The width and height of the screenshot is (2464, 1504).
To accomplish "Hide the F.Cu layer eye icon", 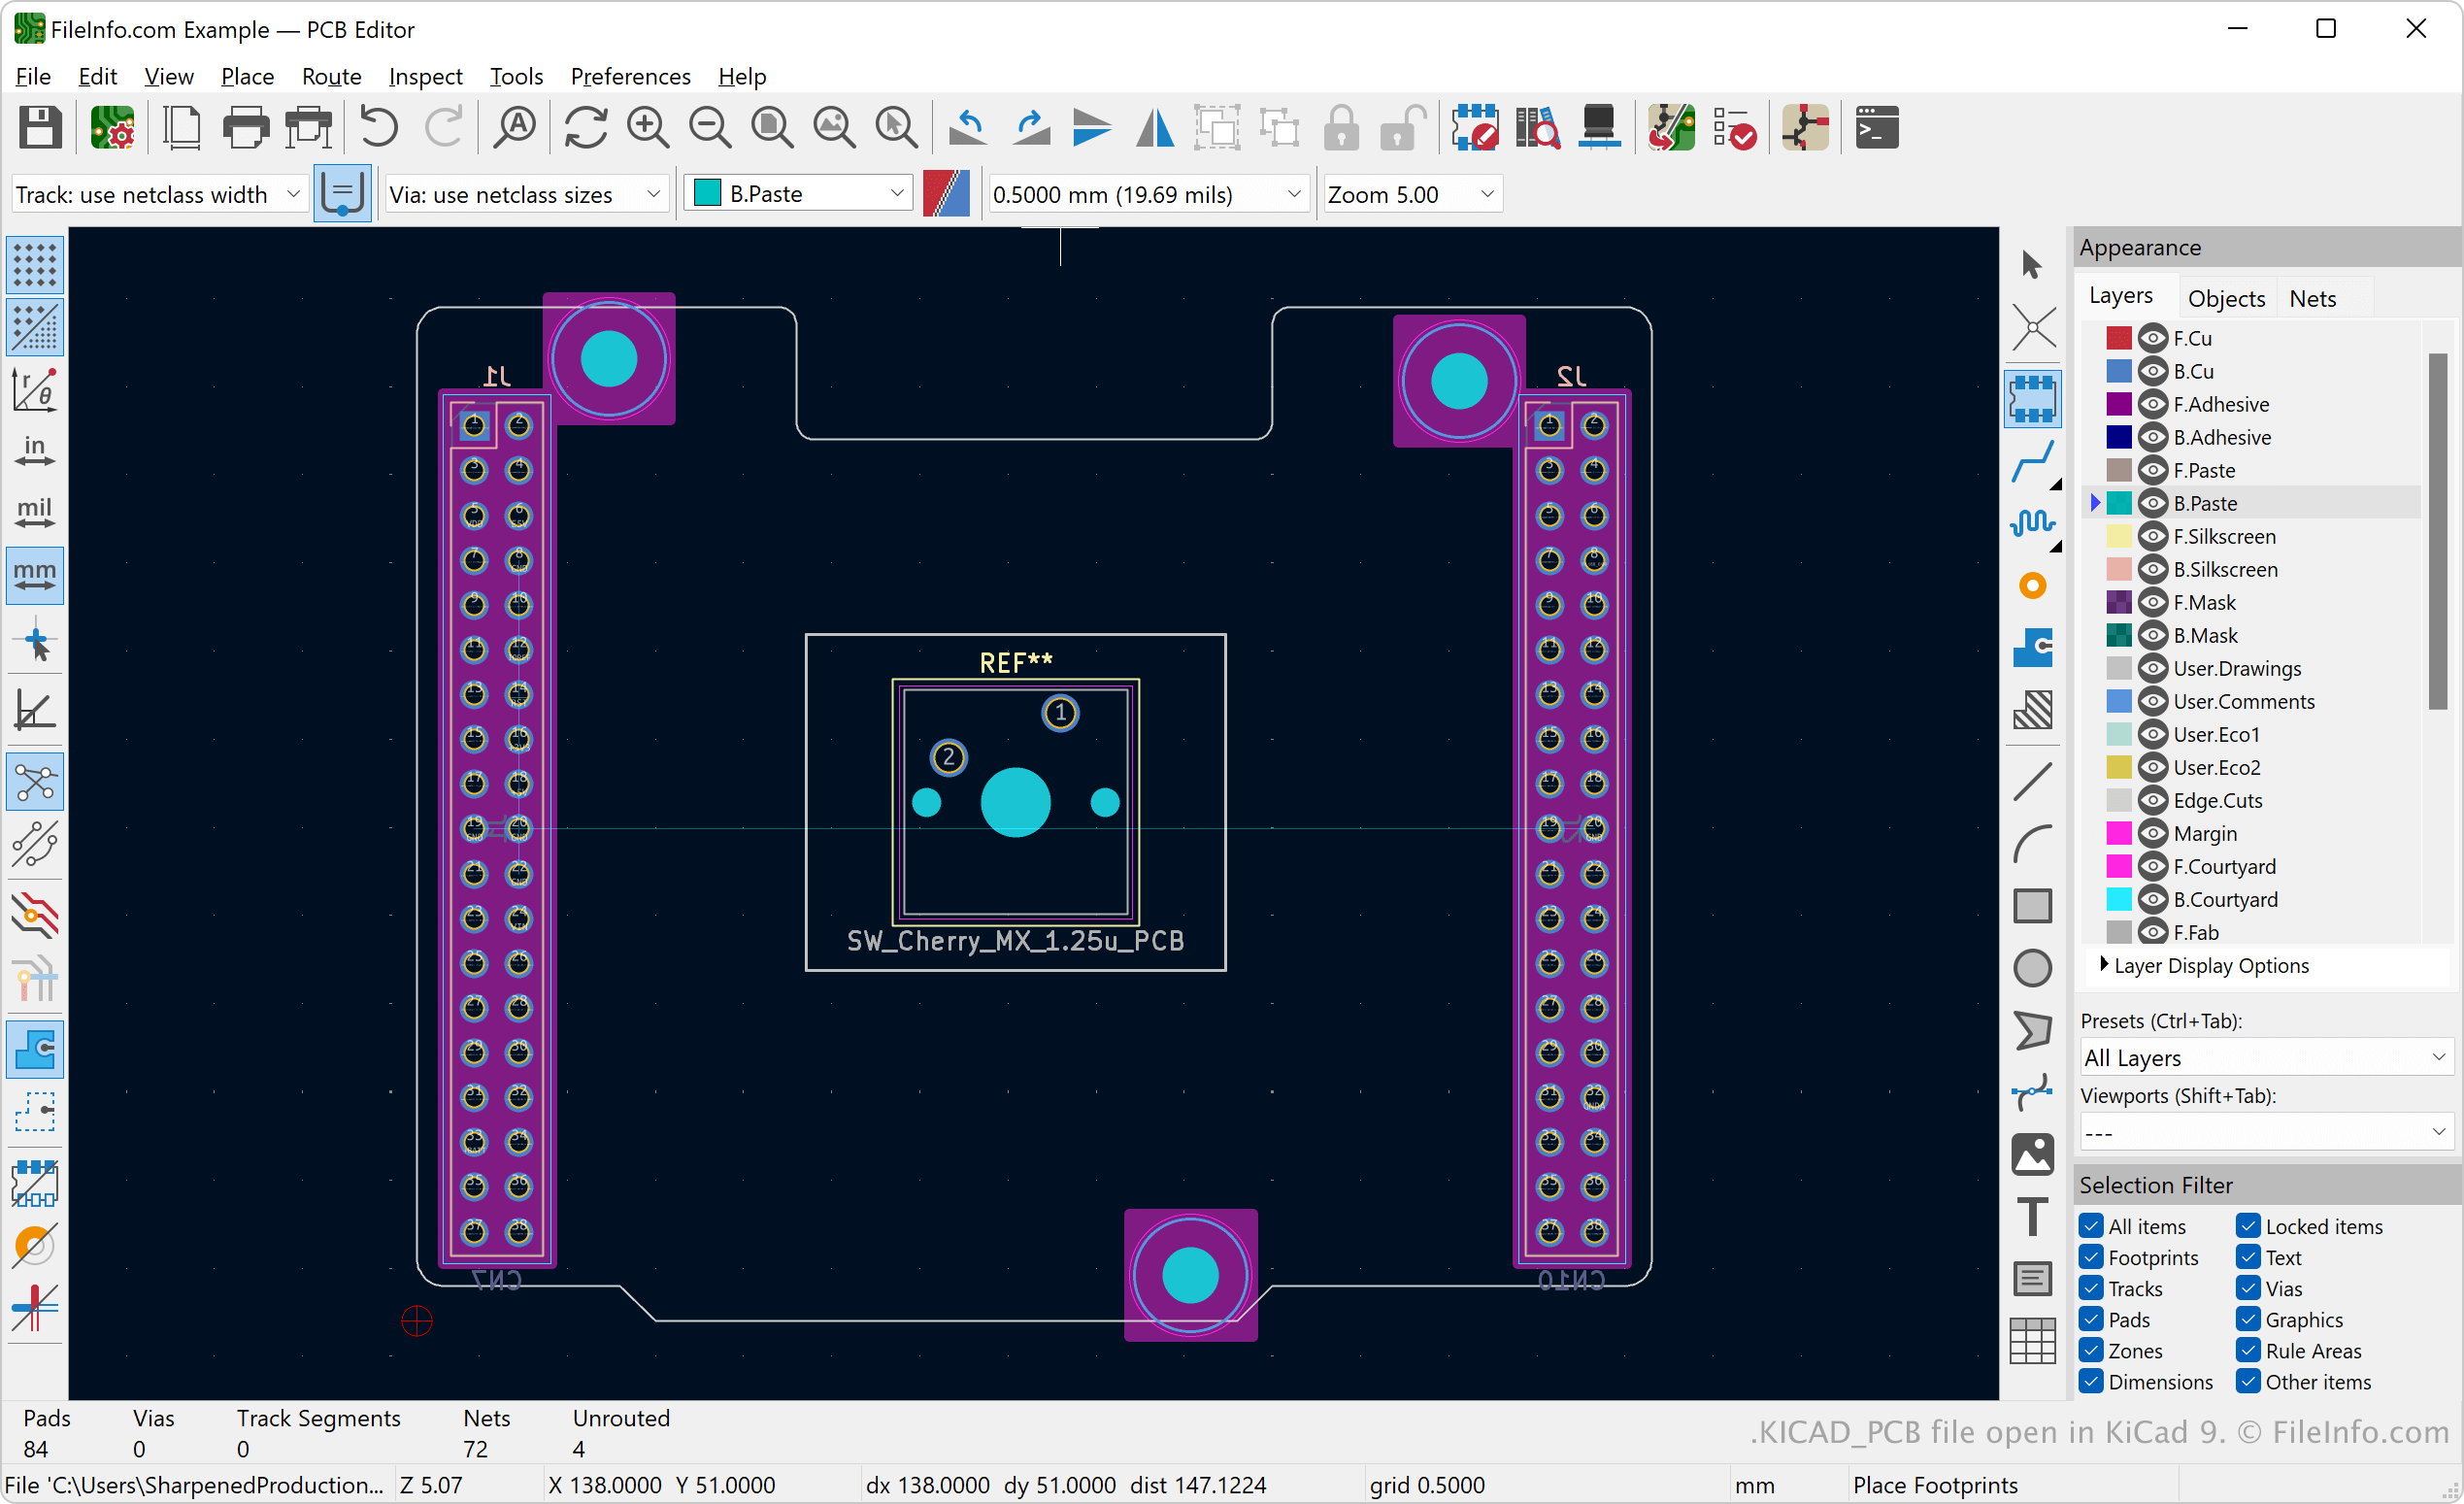I will (x=2152, y=338).
